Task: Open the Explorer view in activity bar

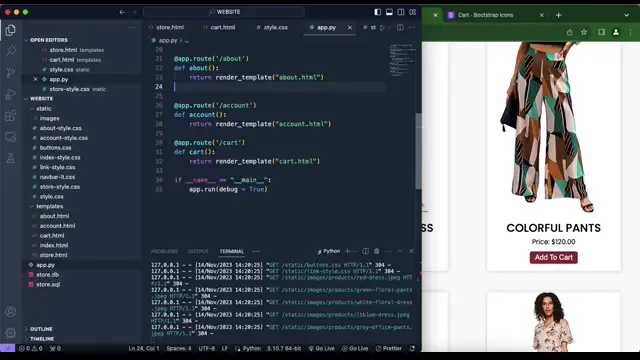Action: (x=11, y=30)
